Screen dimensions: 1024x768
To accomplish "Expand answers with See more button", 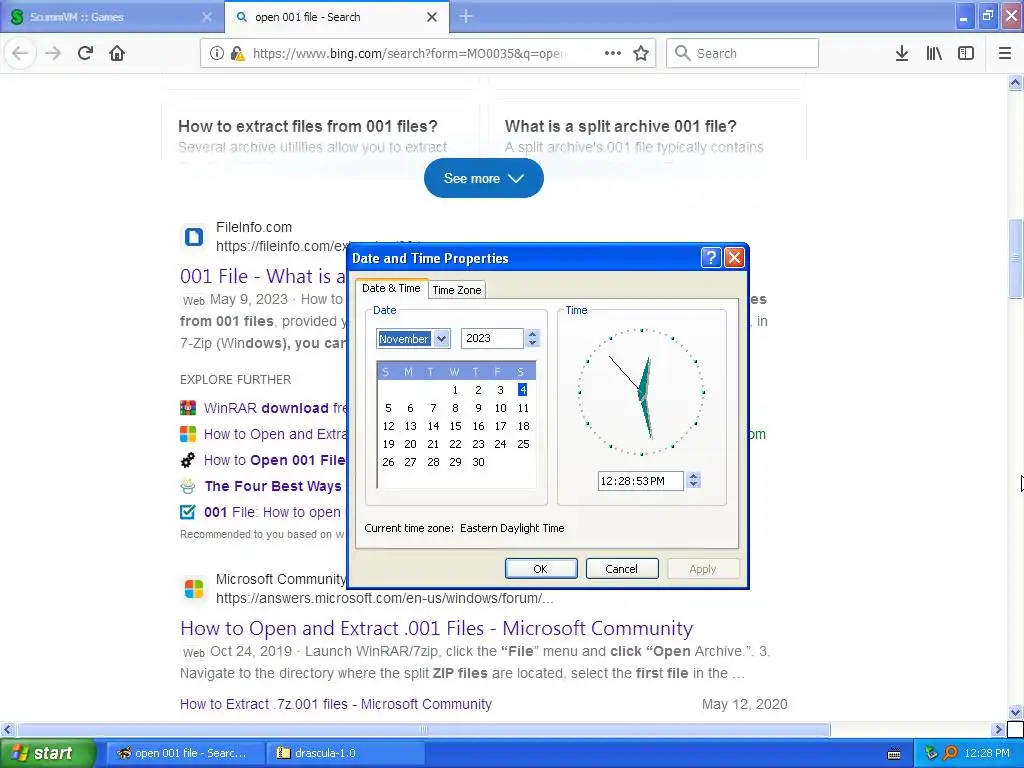I will coord(483,178).
